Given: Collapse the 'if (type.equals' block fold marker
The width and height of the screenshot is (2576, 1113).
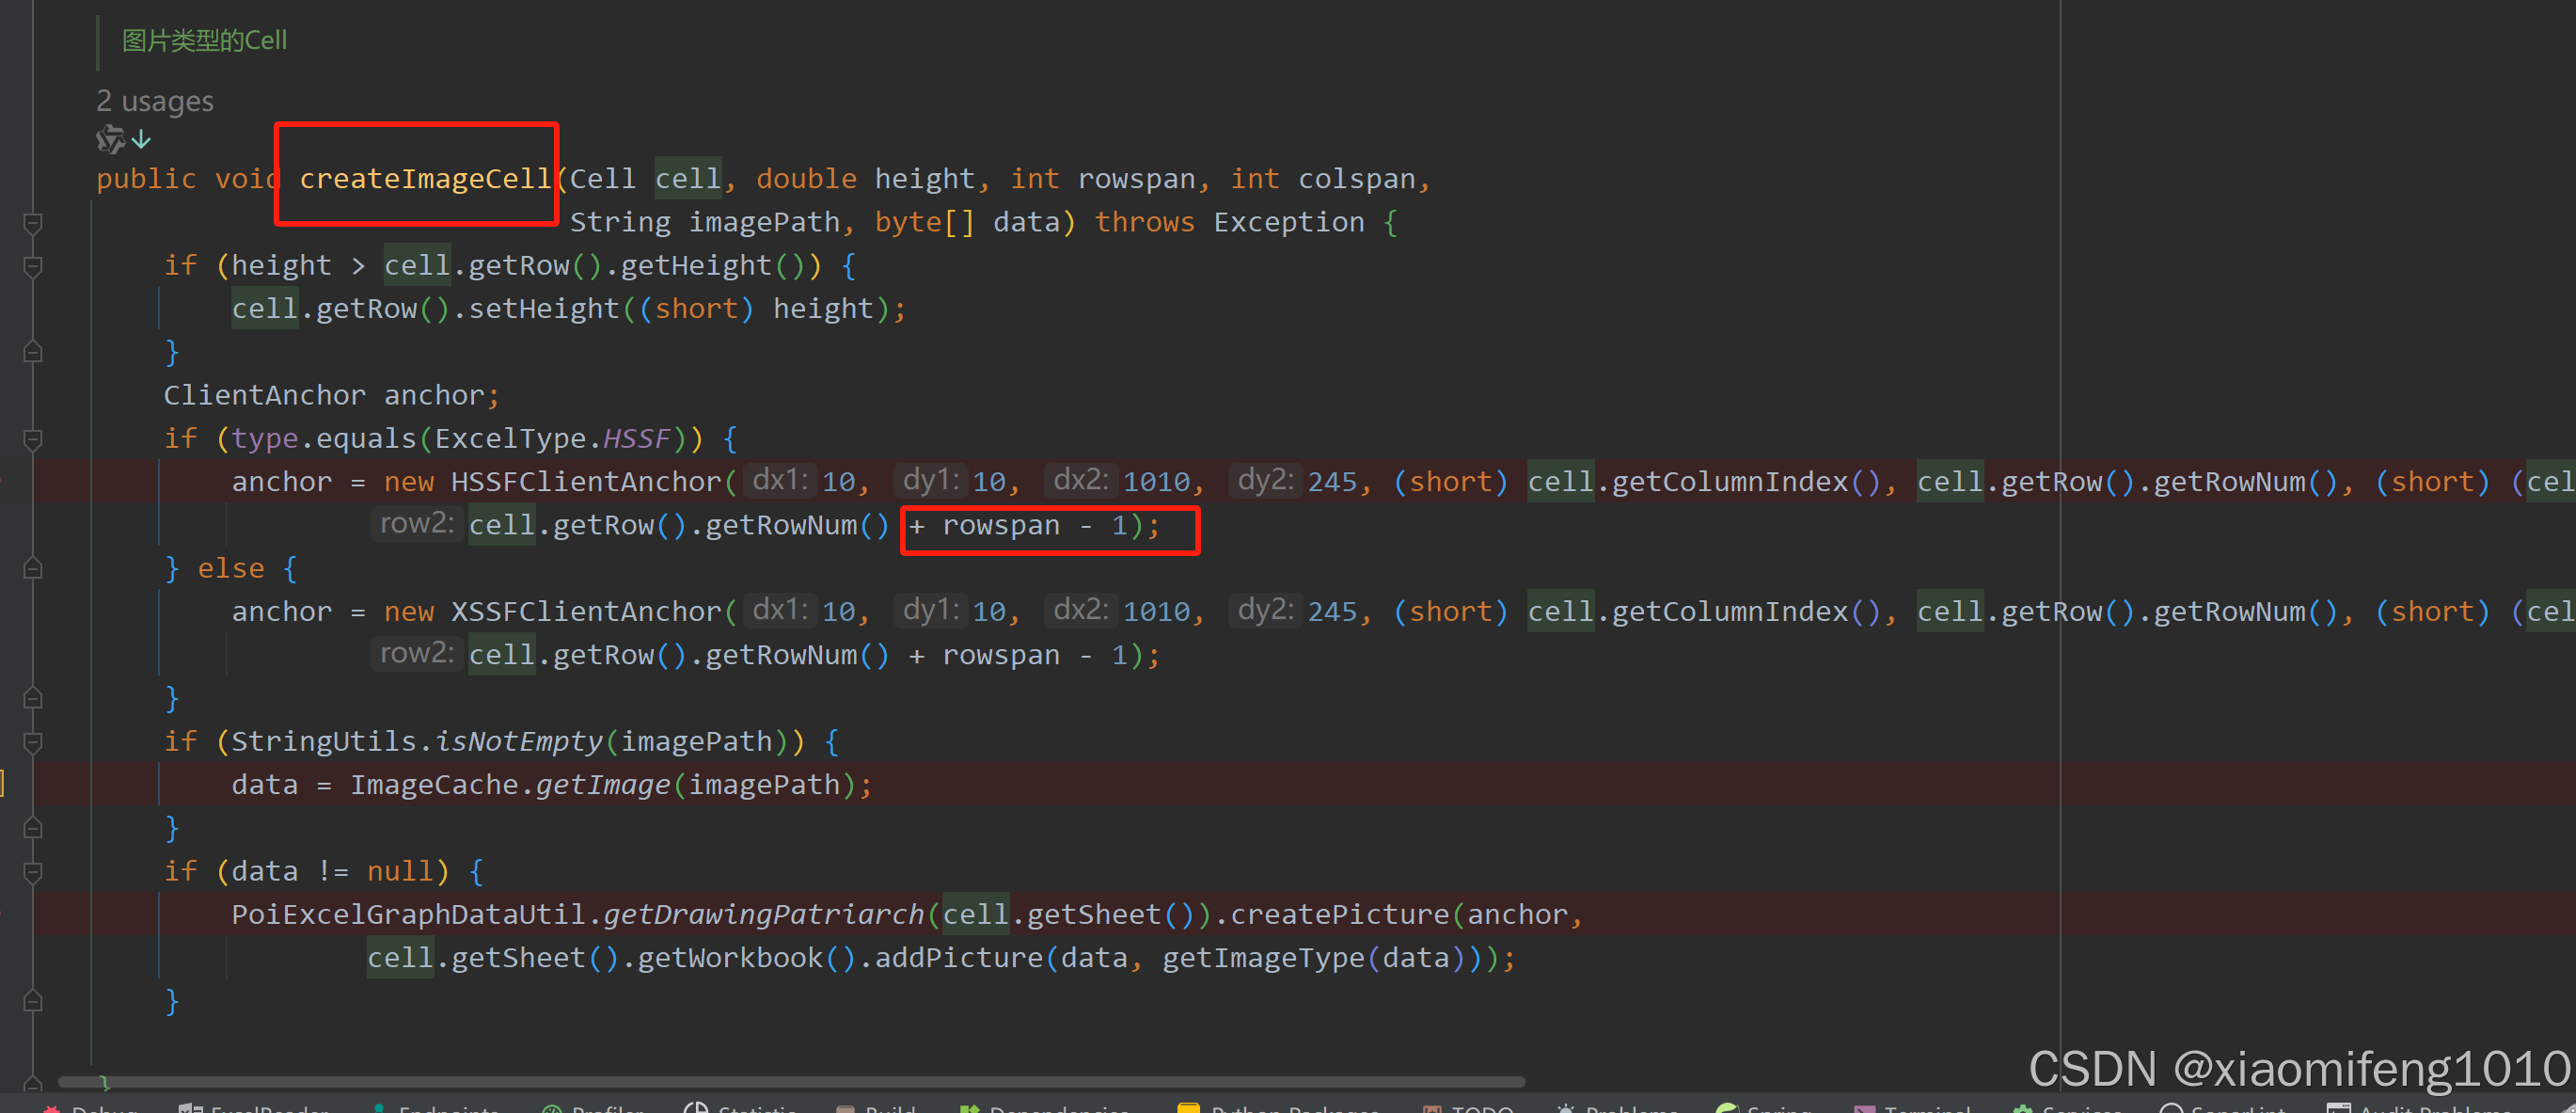Looking at the screenshot, I should point(33,439).
